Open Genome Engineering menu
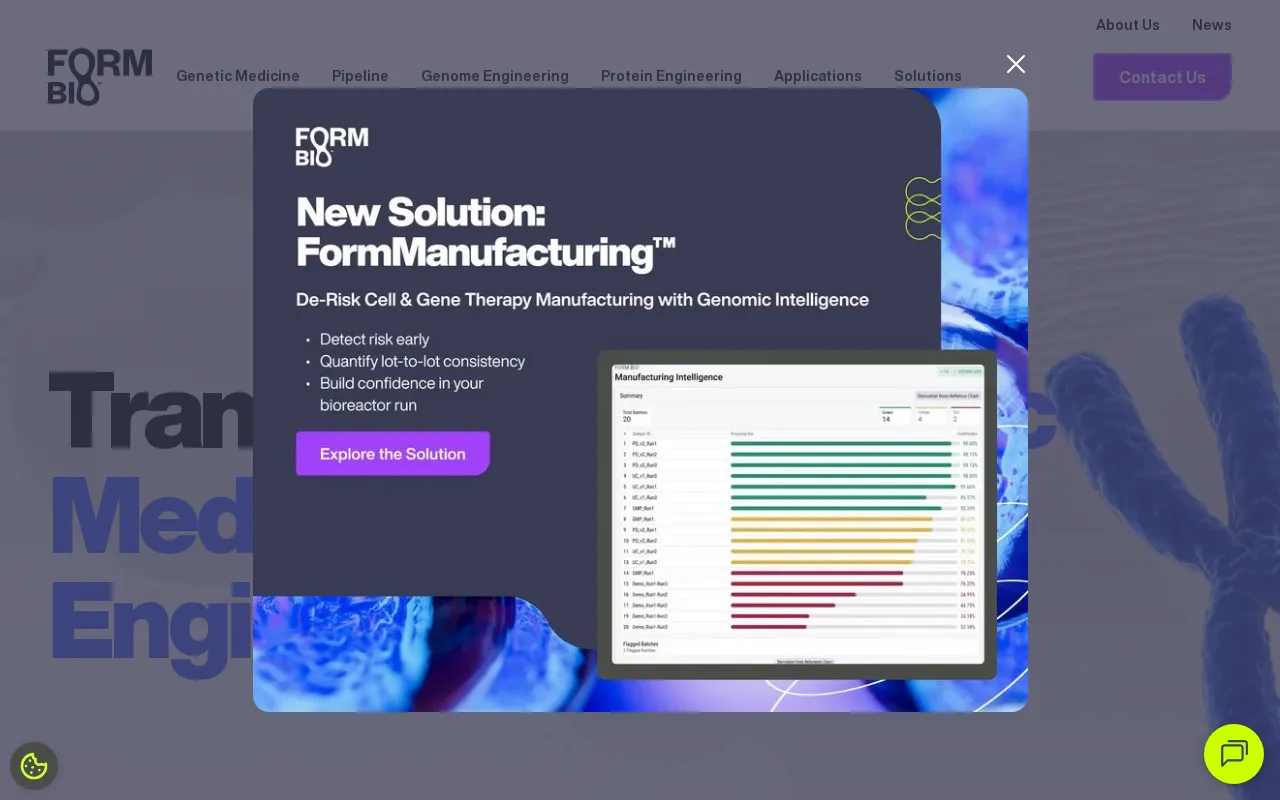Viewport: 1280px width, 800px height. click(495, 76)
